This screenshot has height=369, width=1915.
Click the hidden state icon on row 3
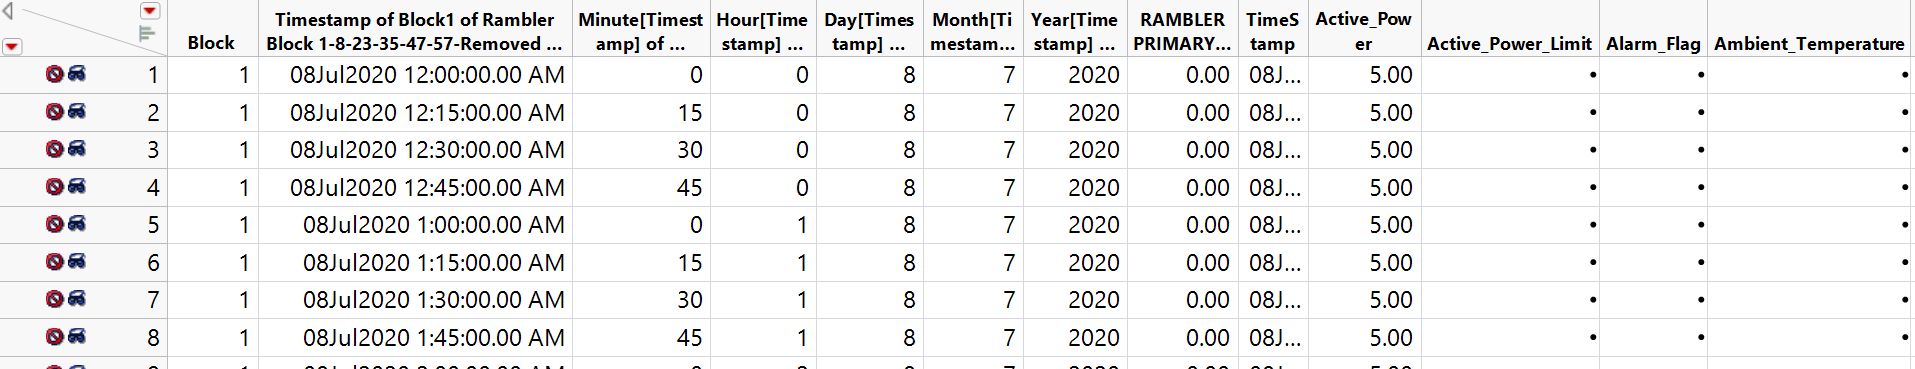coord(76,149)
